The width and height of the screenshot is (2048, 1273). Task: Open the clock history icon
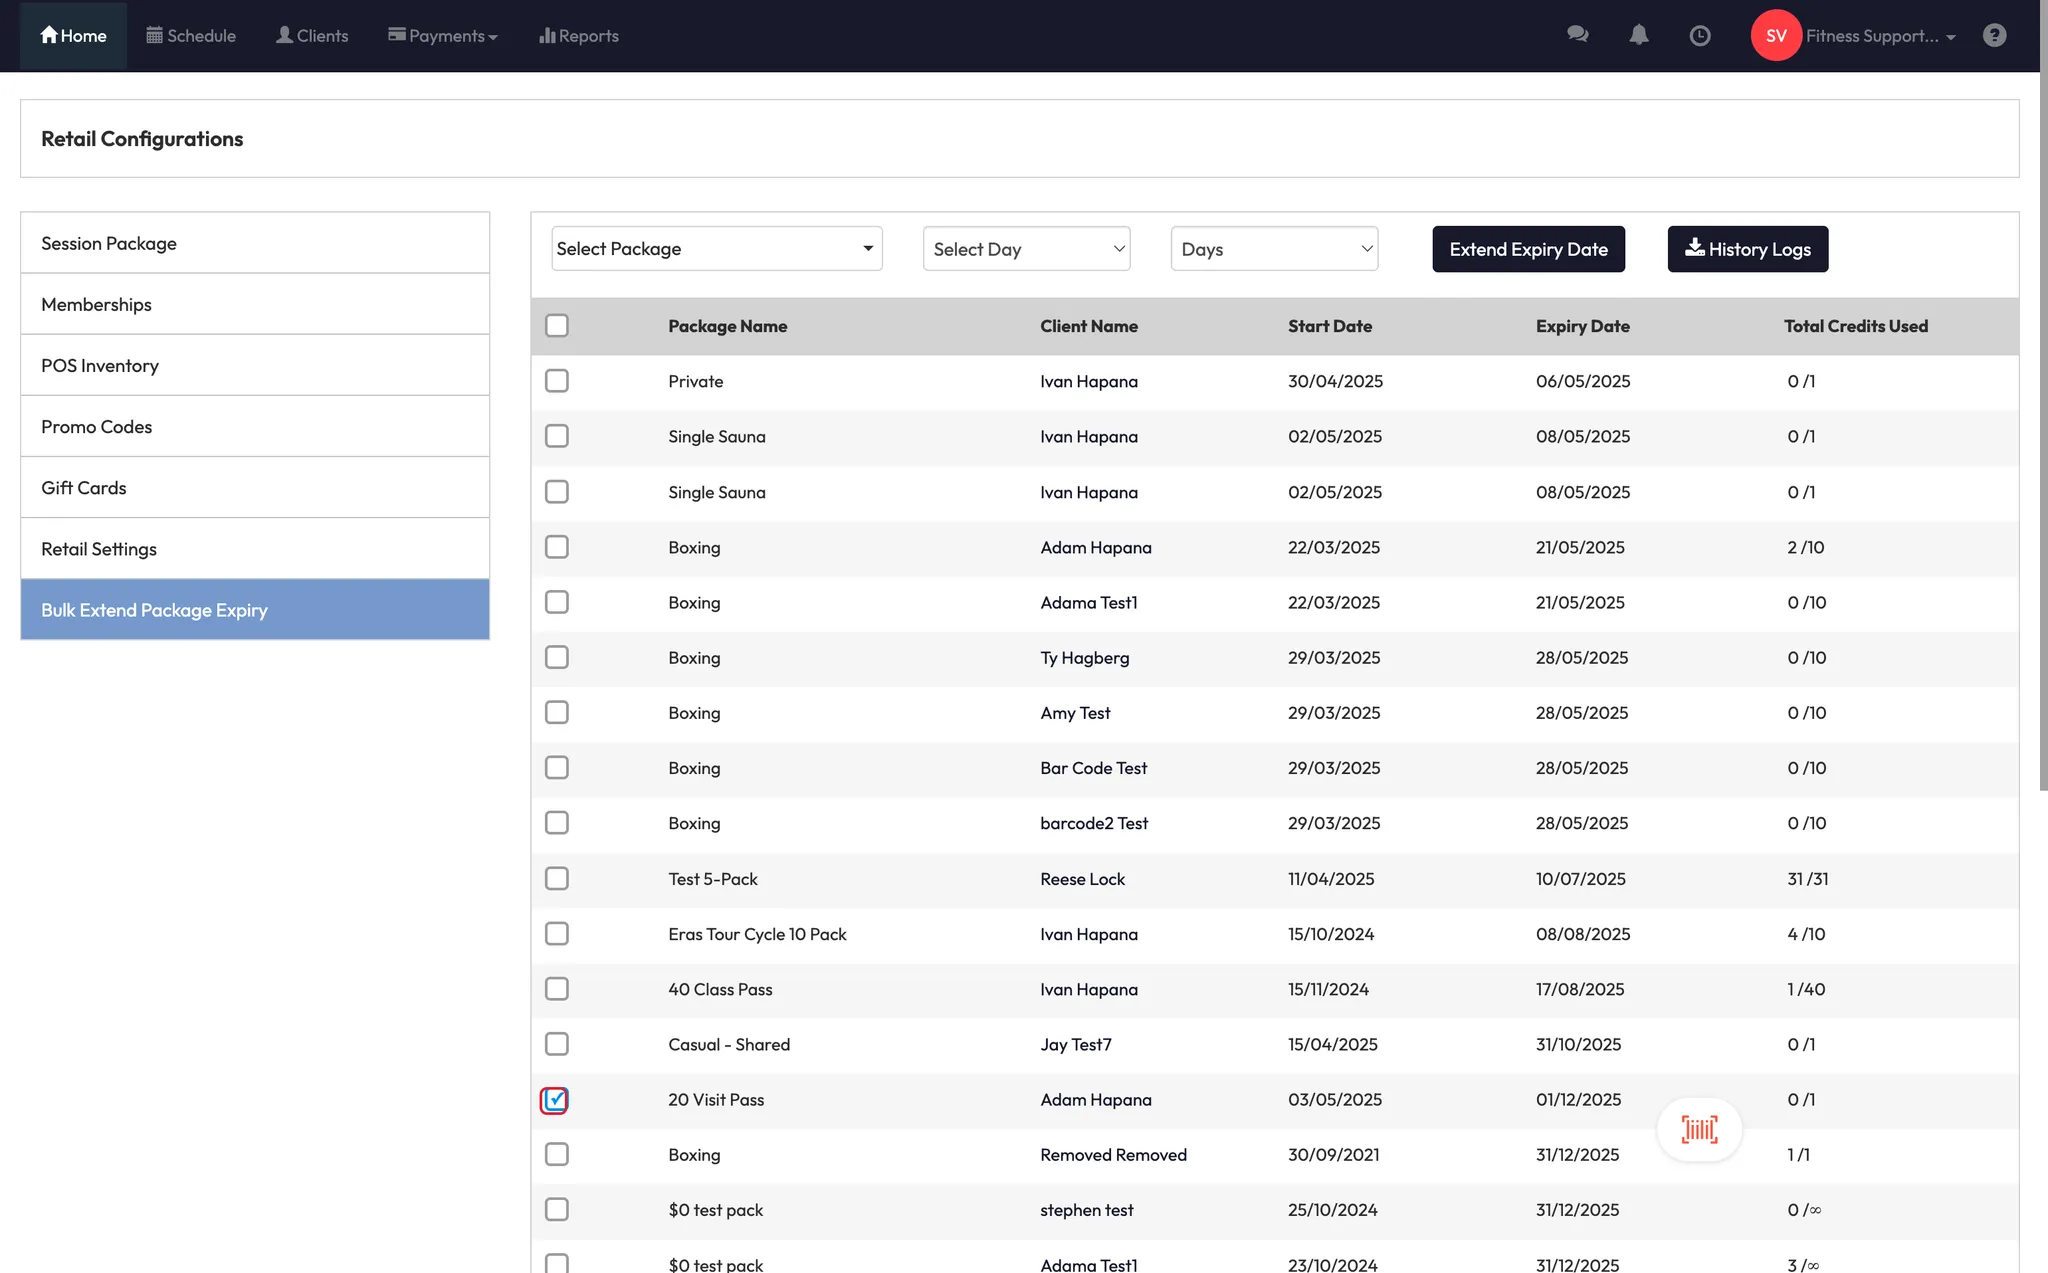click(x=1700, y=35)
